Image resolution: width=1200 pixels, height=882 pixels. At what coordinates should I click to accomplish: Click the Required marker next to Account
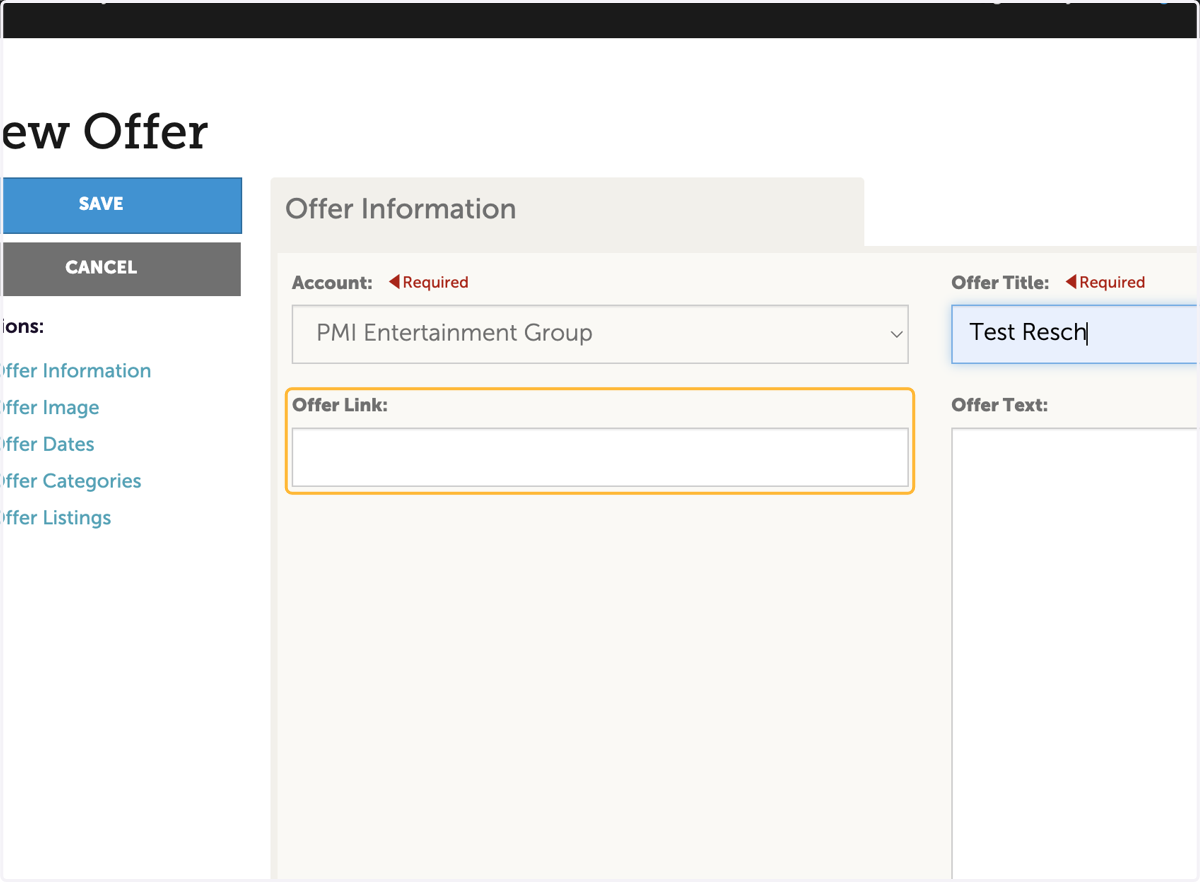(429, 283)
